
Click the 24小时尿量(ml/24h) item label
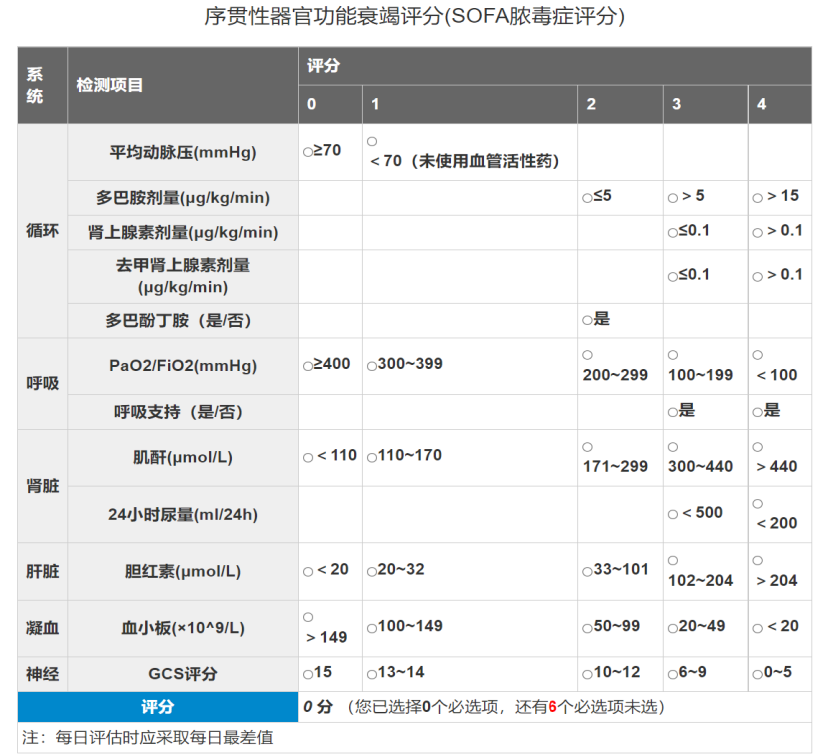point(183,514)
